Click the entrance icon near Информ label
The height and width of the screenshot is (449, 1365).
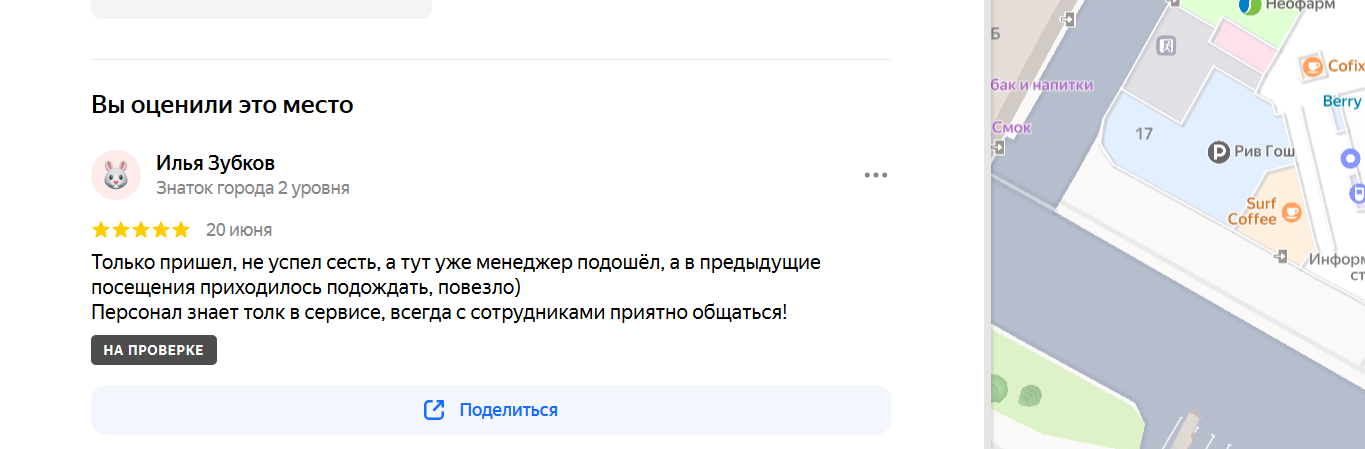click(x=1282, y=257)
